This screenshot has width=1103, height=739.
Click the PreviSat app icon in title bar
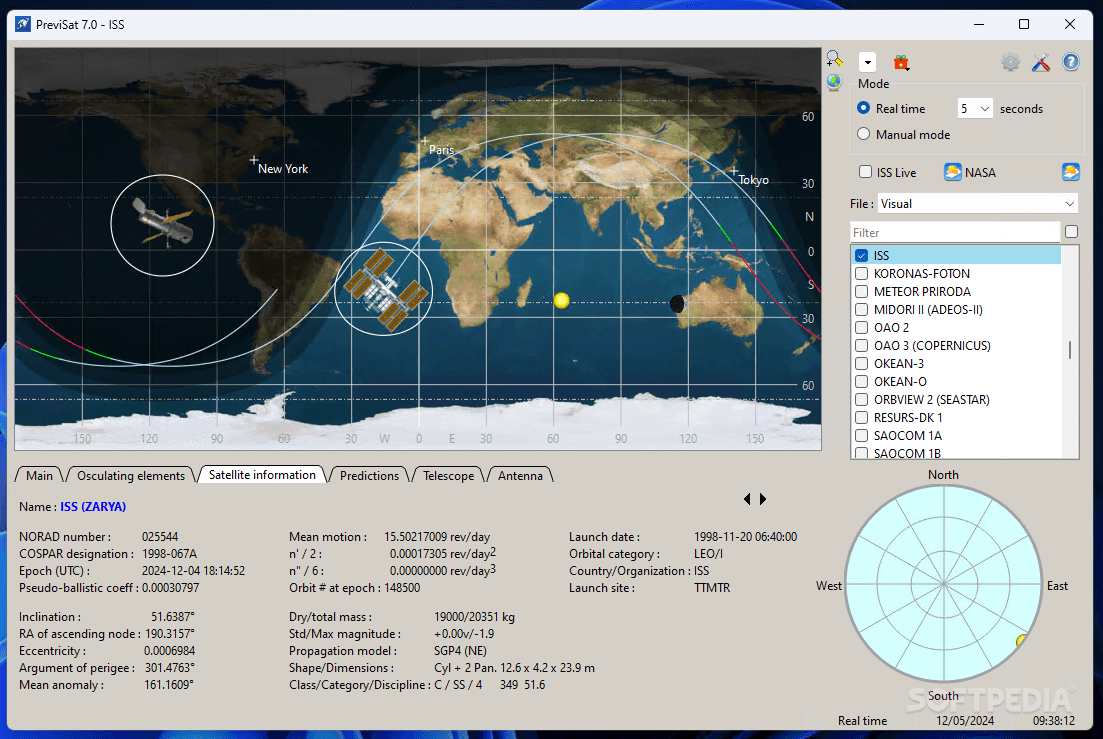click(23, 25)
